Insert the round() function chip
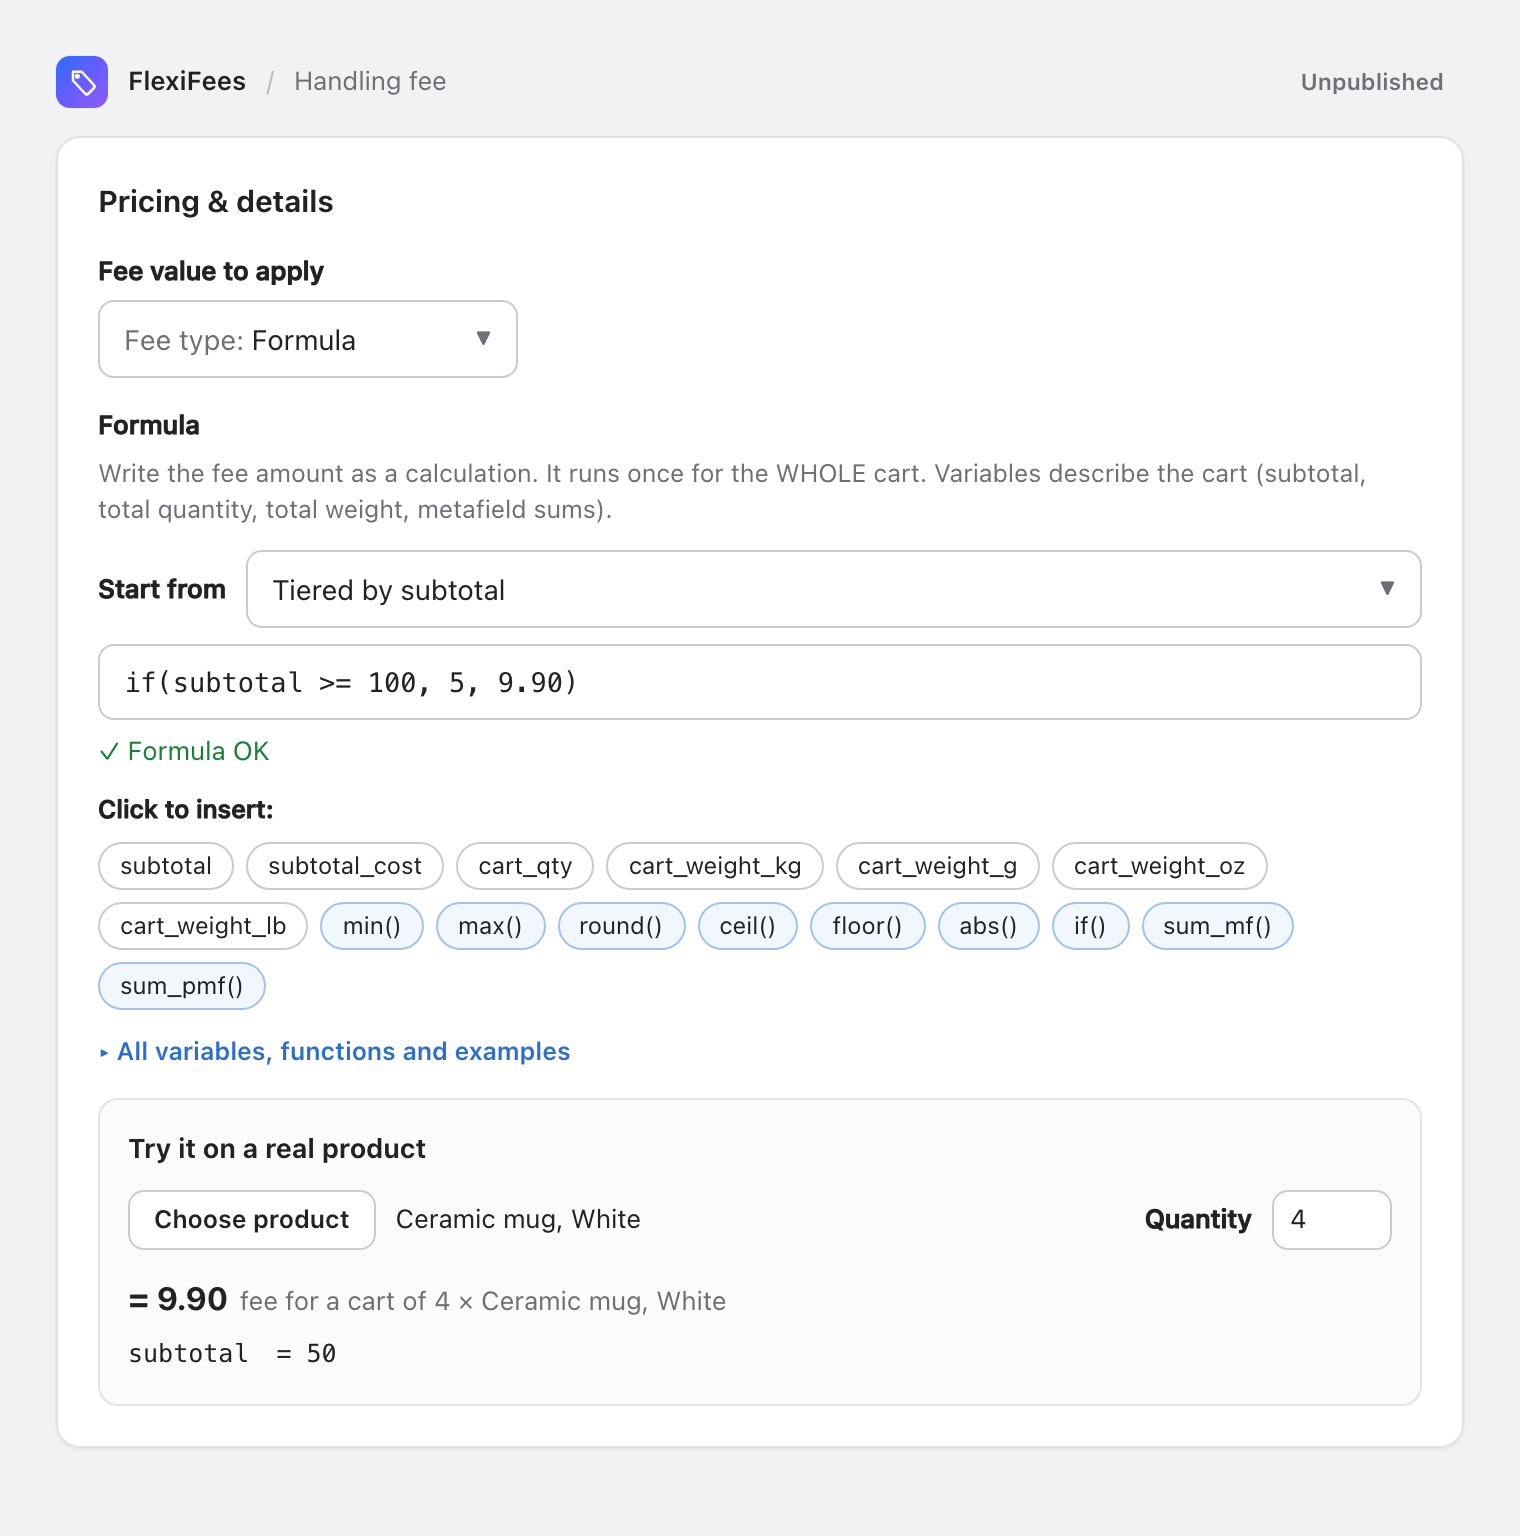This screenshot has height=1536, width=1520. coord(621,926)
